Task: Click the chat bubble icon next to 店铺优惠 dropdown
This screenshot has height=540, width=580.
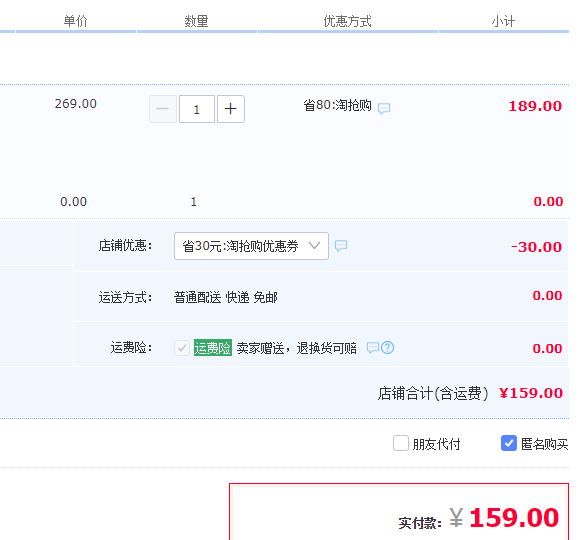Action: tap(341, 246)
